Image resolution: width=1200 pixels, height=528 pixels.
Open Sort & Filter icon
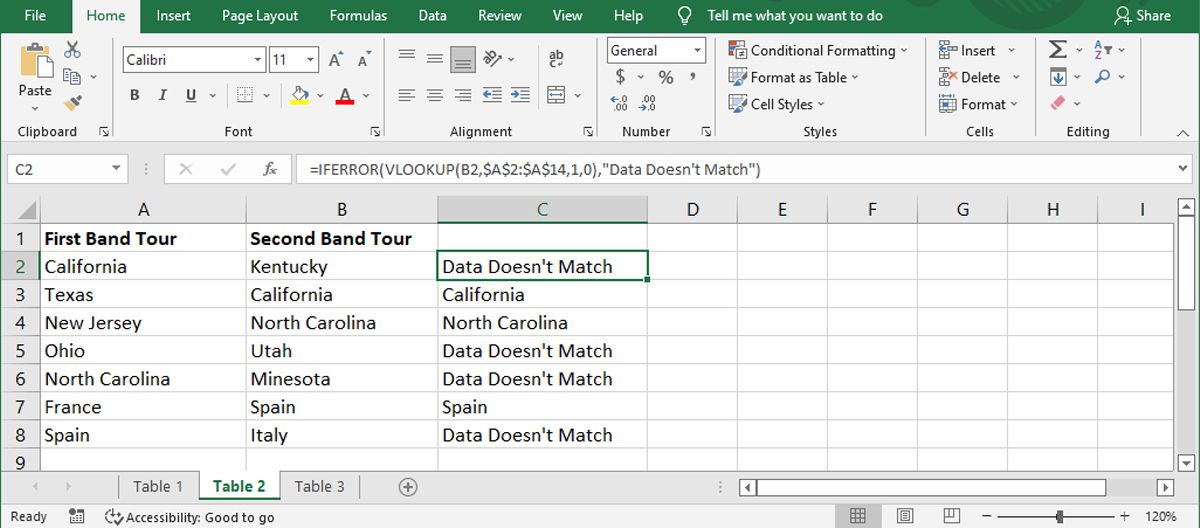pos(1103,50)
